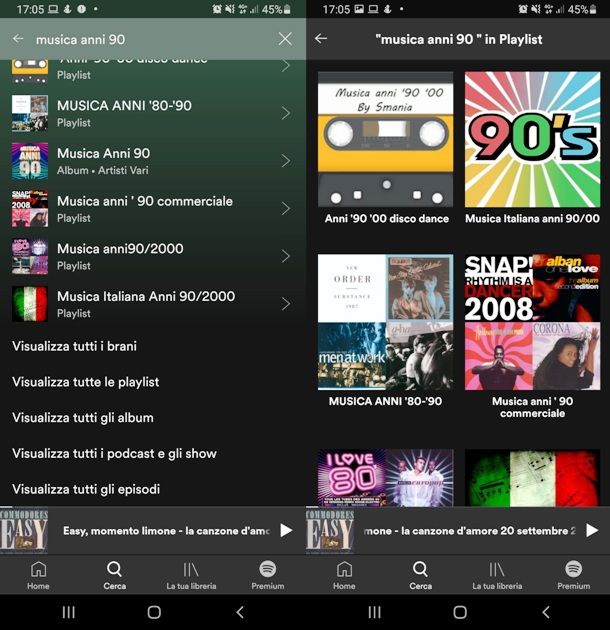610x630 pixels.
Task: Tap back arrow in left search screen
Action: pyautogui.click(x=18, y=39)
